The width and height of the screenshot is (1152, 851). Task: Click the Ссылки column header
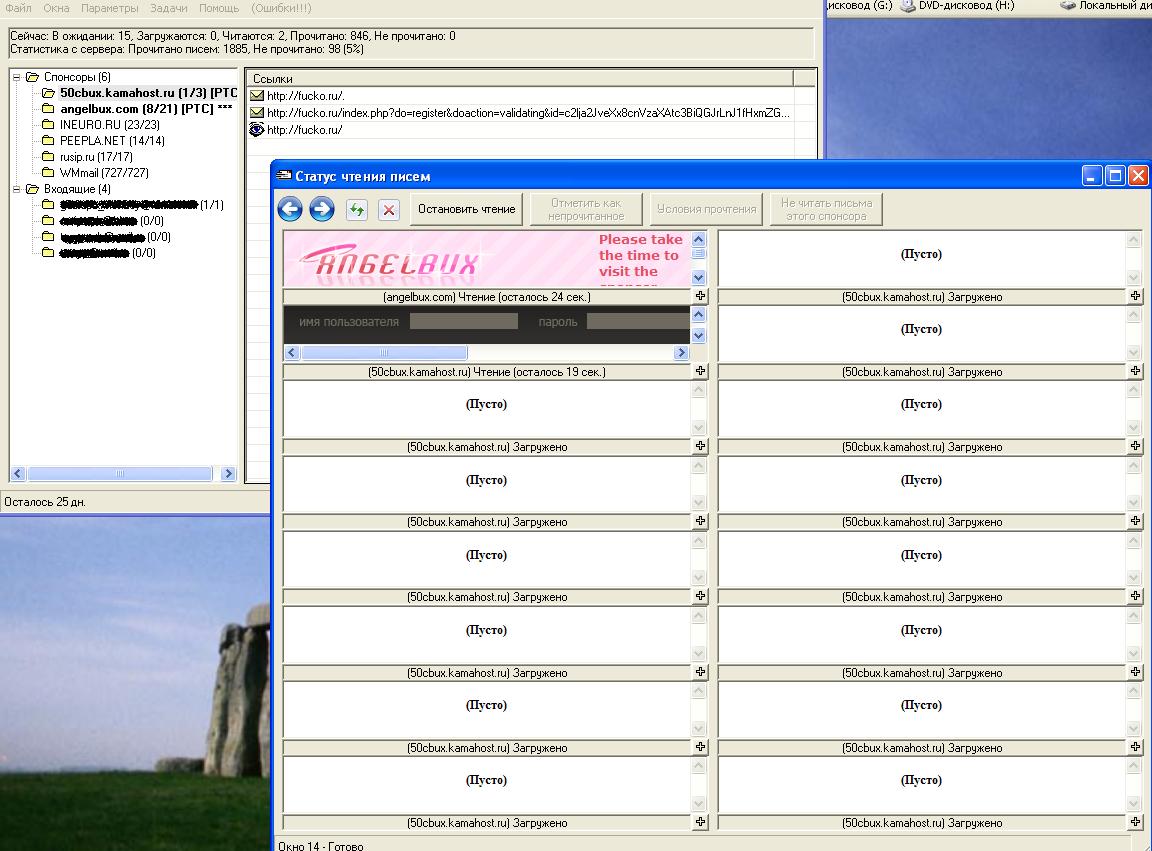pyautogui.click(x=520, y=78)
